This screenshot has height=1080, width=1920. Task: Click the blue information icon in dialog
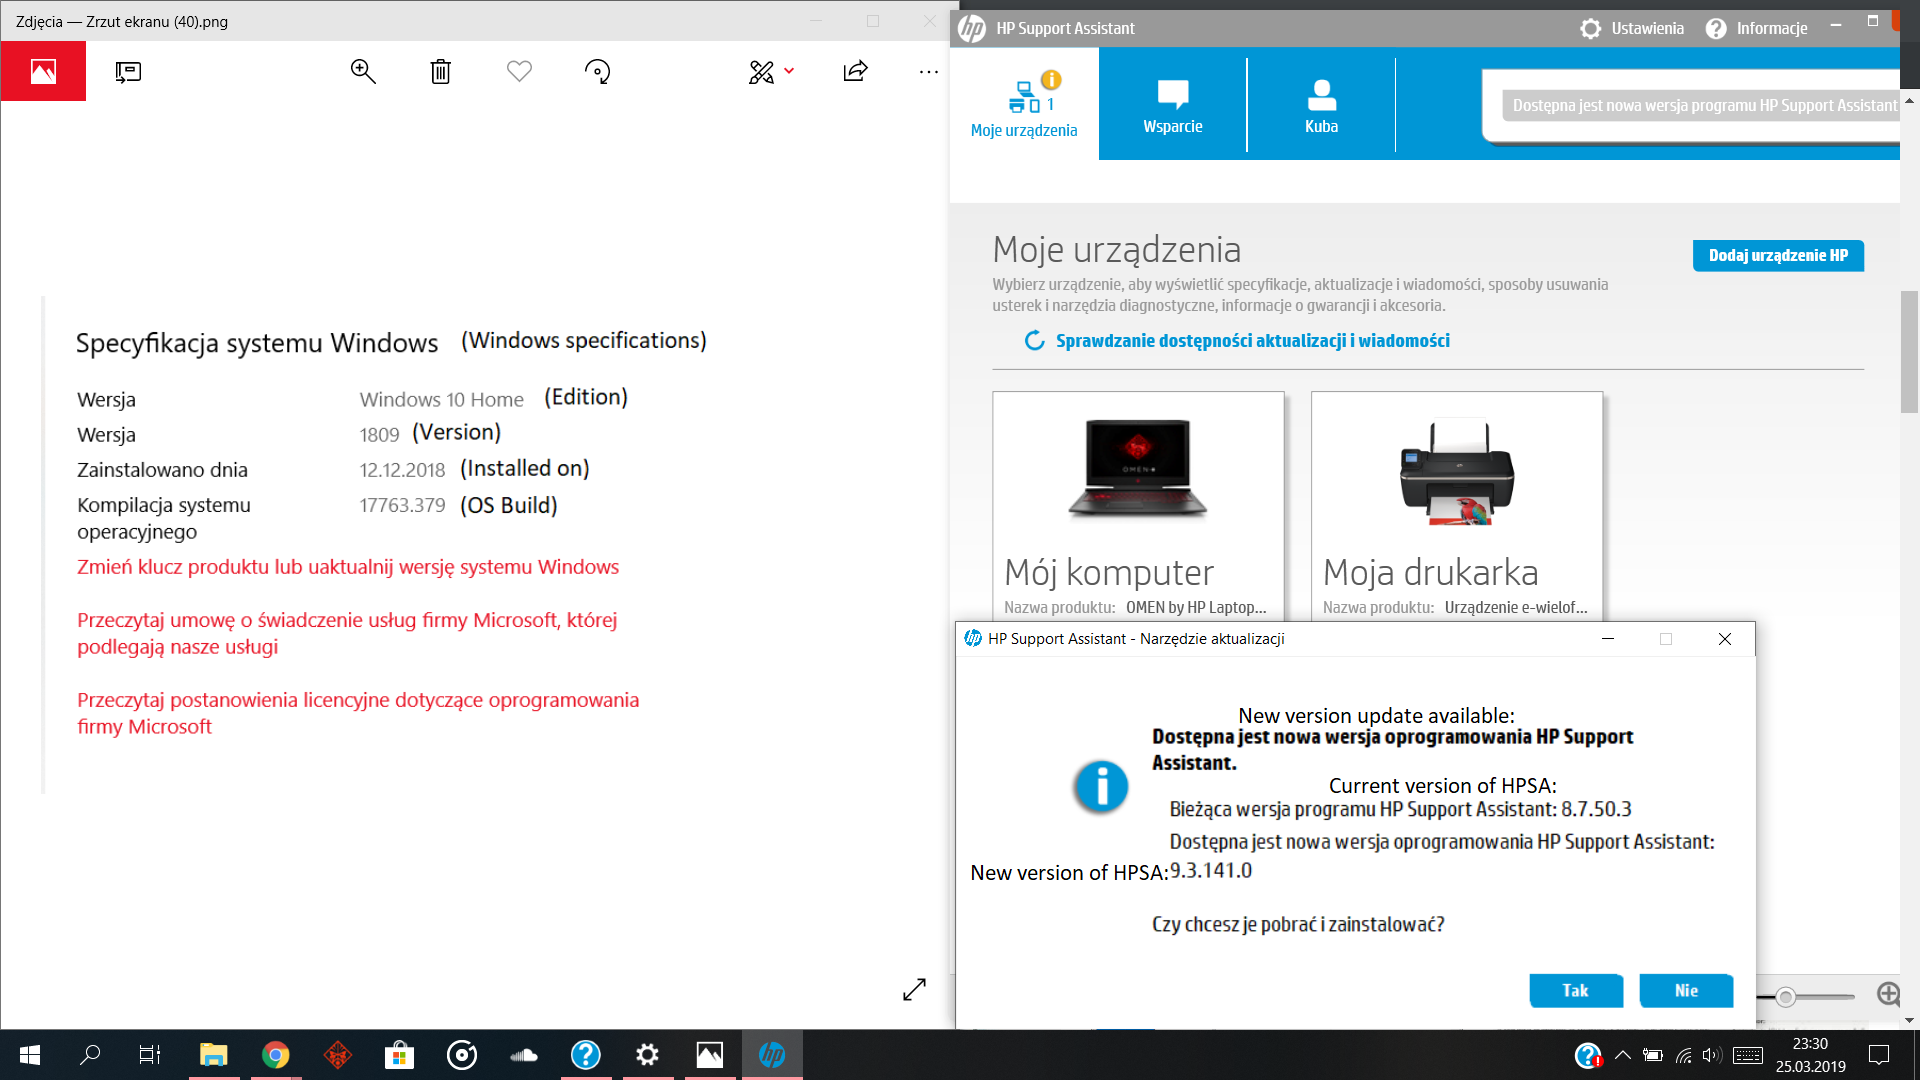pos(1101,786)
